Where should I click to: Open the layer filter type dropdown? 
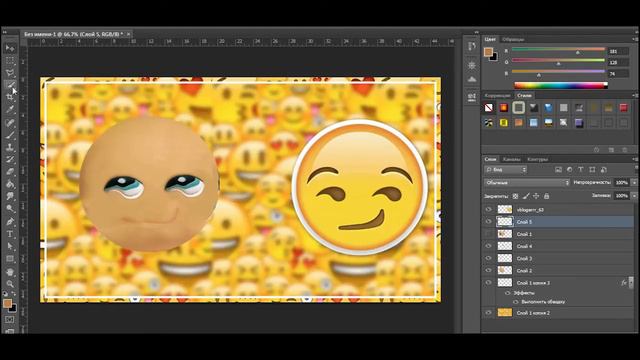[x=506, y=170]
